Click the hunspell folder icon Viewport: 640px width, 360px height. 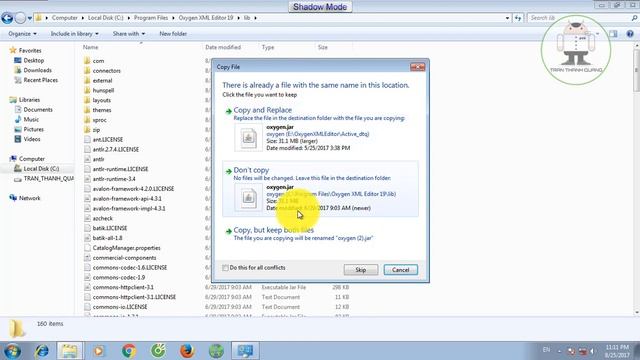(x=87, y=90)
